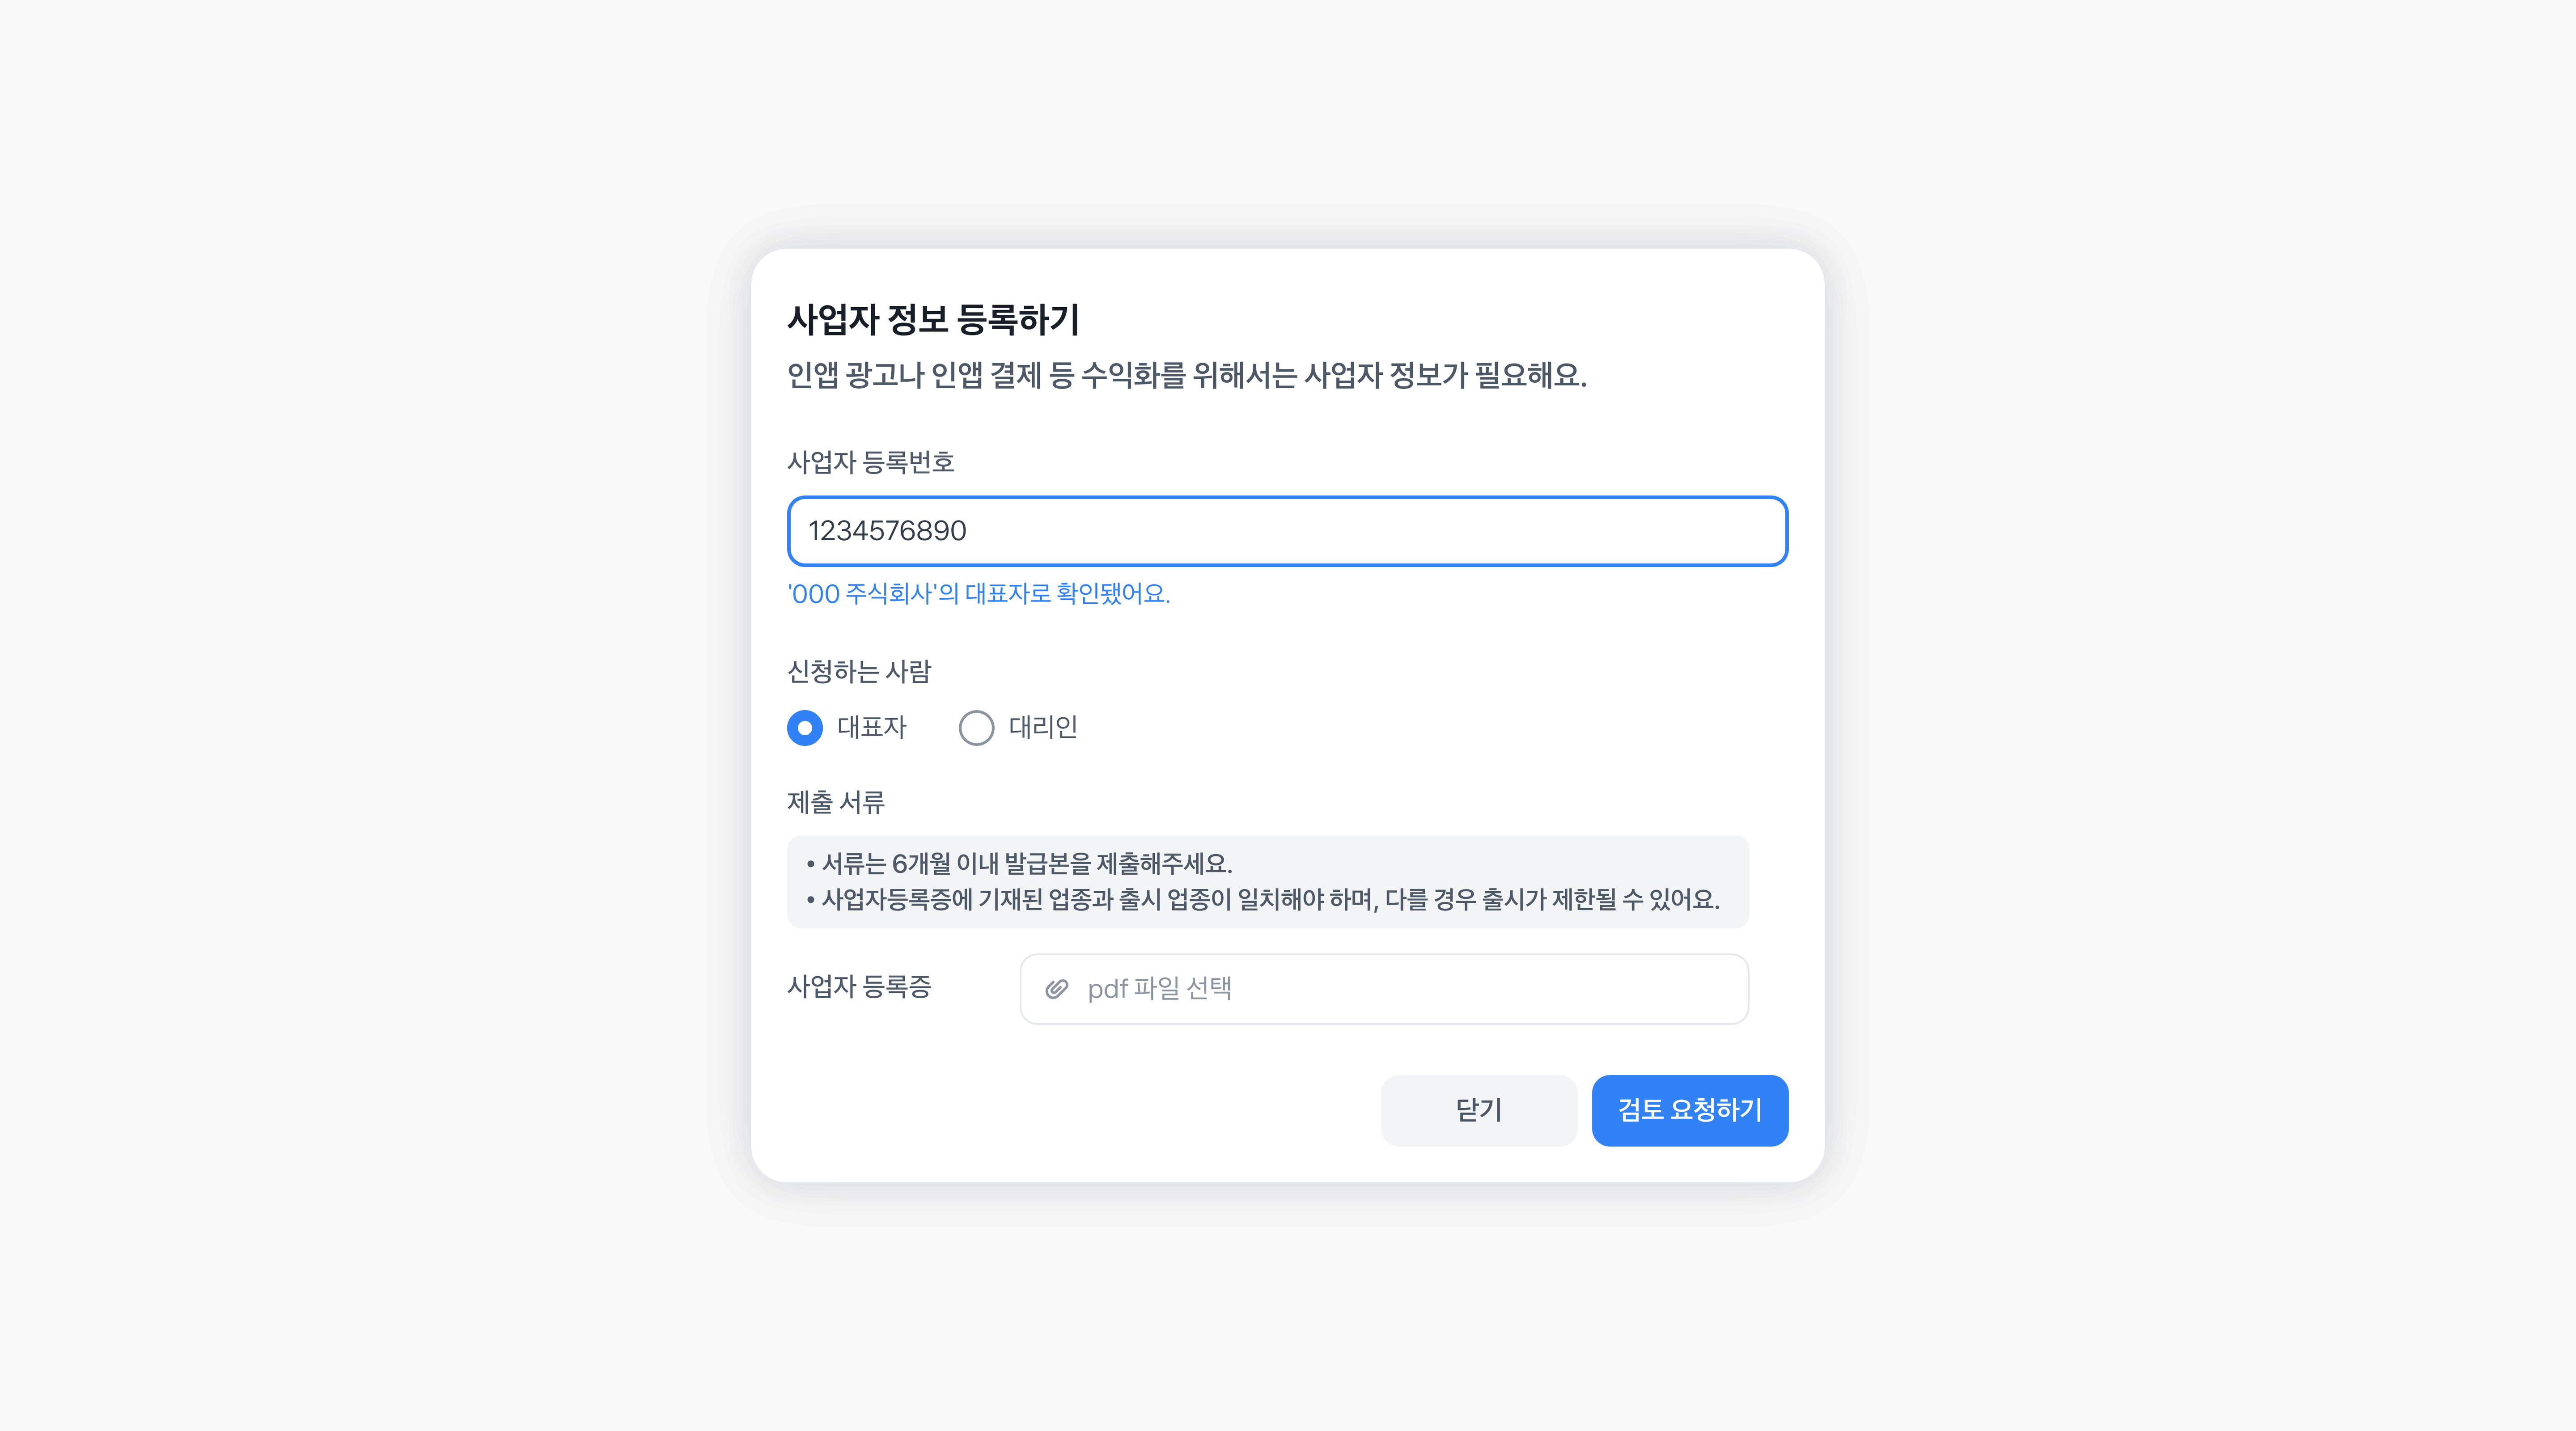Click the paperclip attachment icon
Viewport: 2576px width, 1431px height.
tap(1056, 989)
